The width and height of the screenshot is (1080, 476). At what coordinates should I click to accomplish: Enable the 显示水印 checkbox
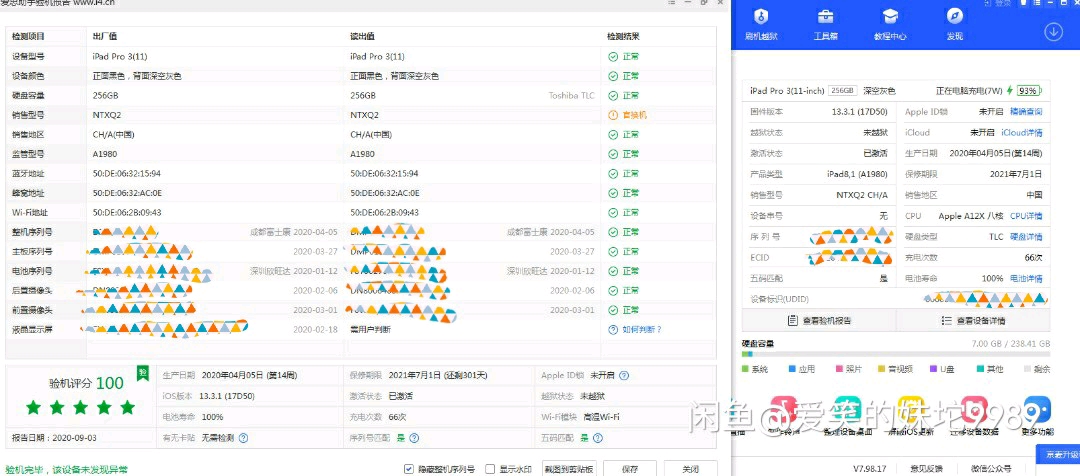pos(490,469)
